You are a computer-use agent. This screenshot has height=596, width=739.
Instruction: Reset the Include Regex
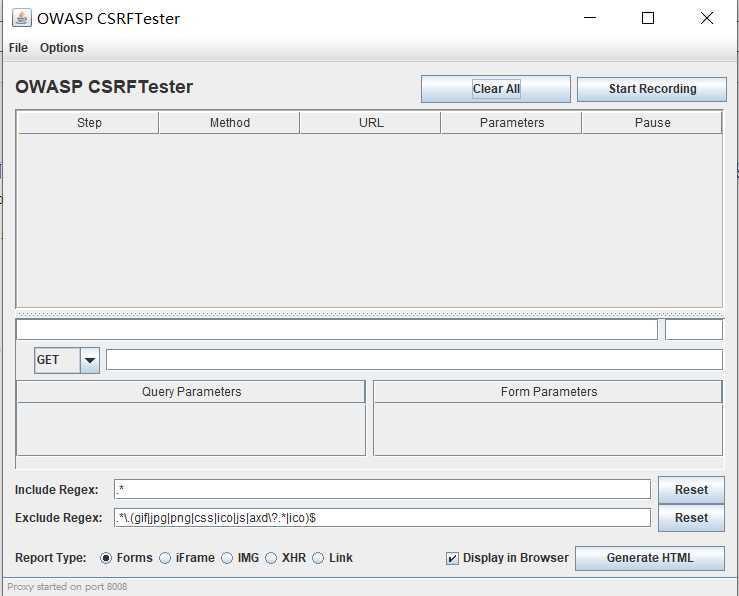click(691, 490)
